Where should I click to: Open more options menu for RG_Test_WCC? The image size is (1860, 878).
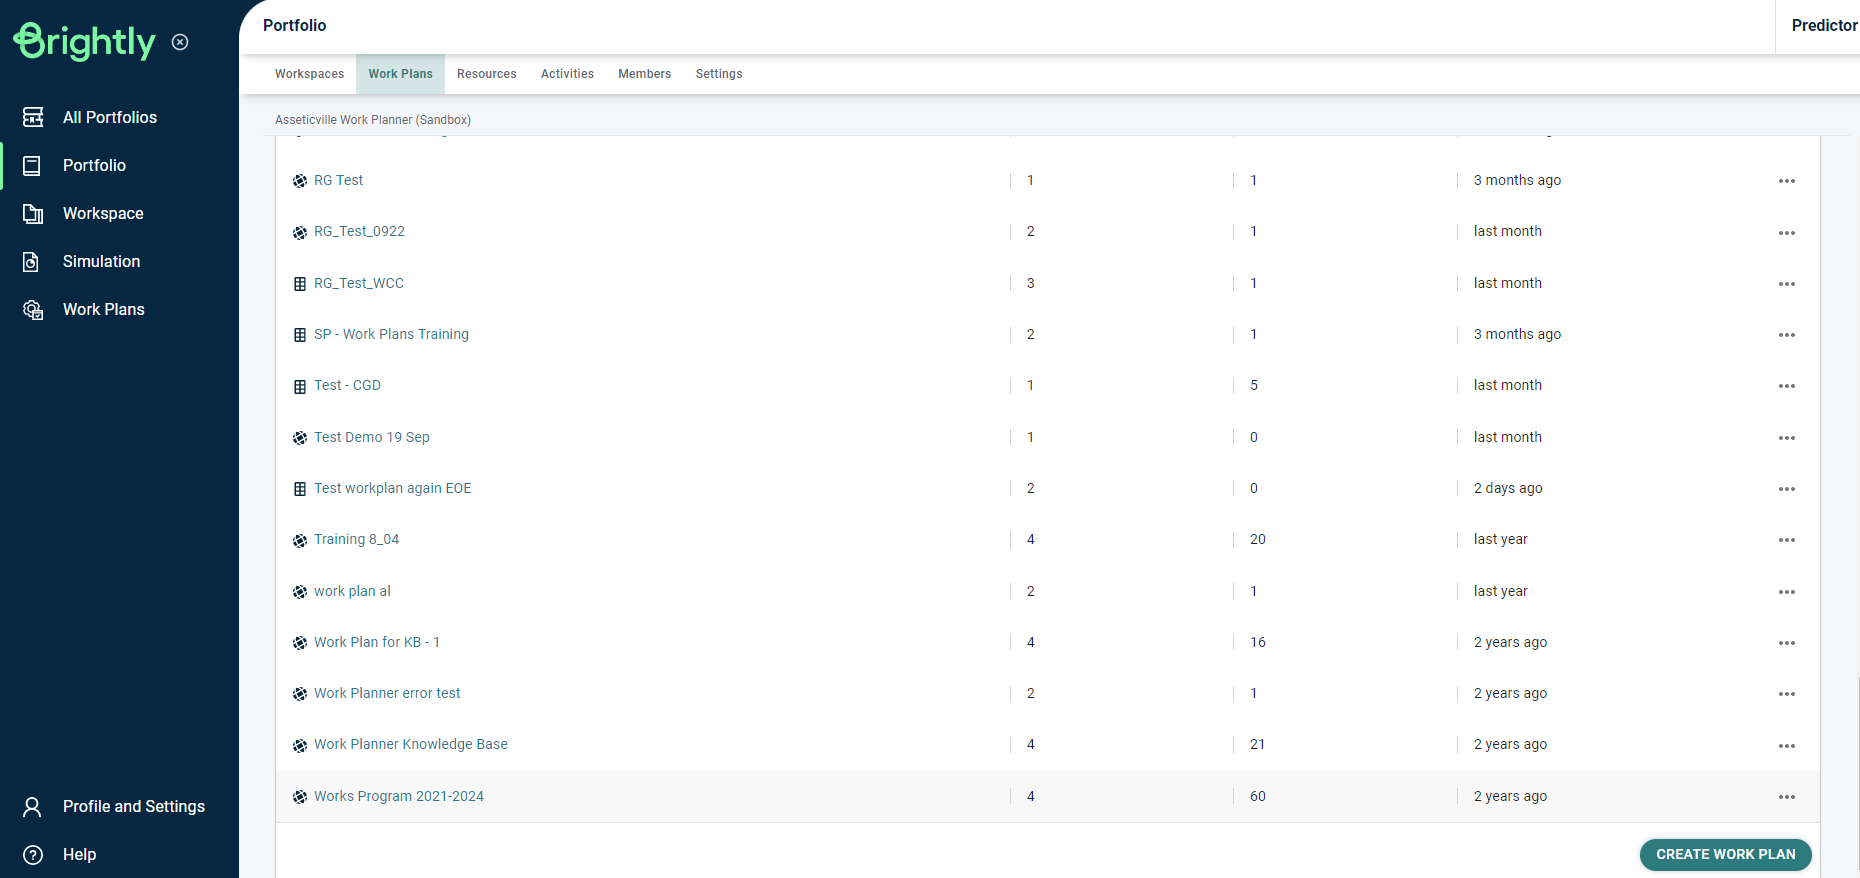1787,284
